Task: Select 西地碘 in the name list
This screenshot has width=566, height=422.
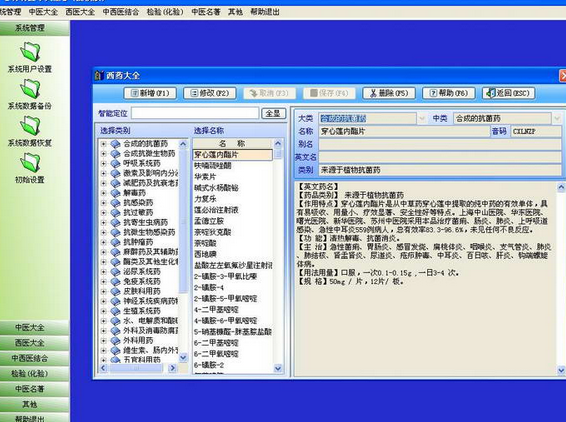Action: 205,254
